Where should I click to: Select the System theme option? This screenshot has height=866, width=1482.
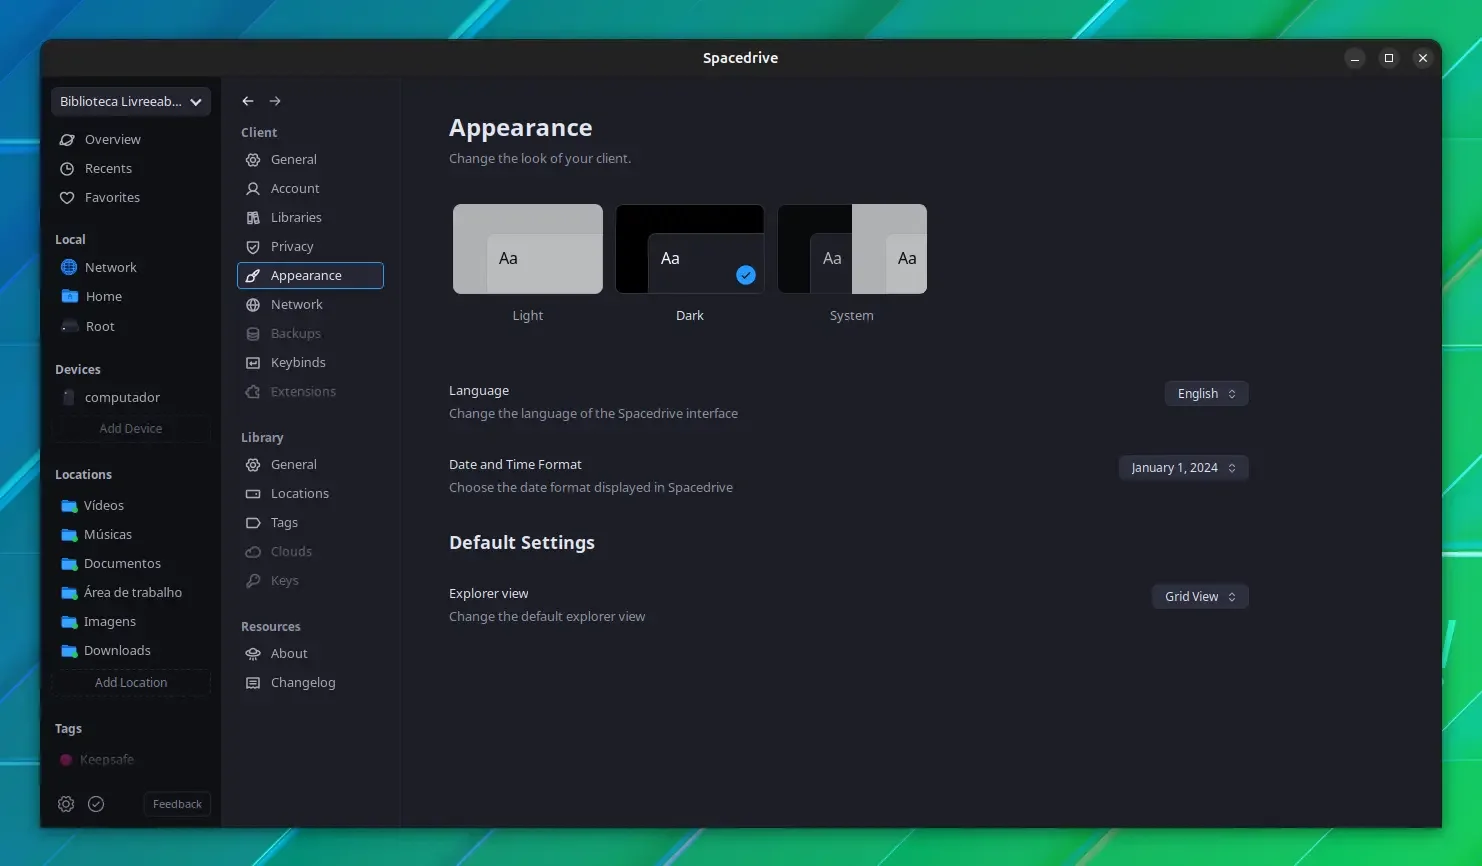(x=852, y=249)
